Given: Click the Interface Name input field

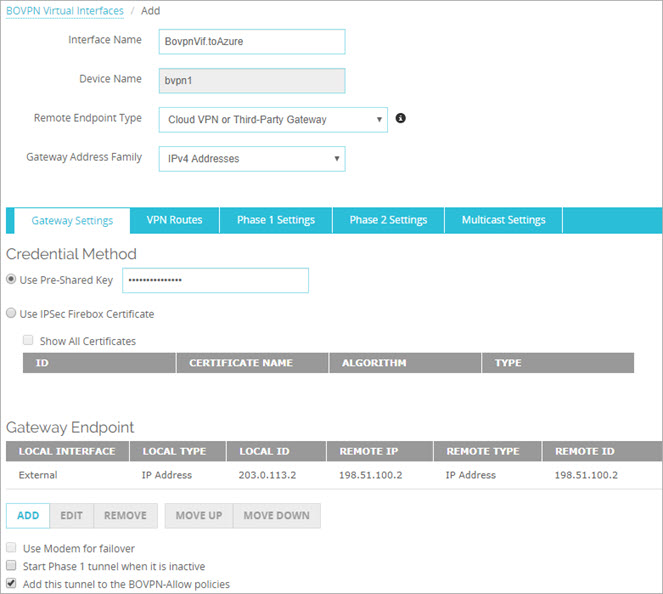Looking at the screenshot, I should pos(252,42).
